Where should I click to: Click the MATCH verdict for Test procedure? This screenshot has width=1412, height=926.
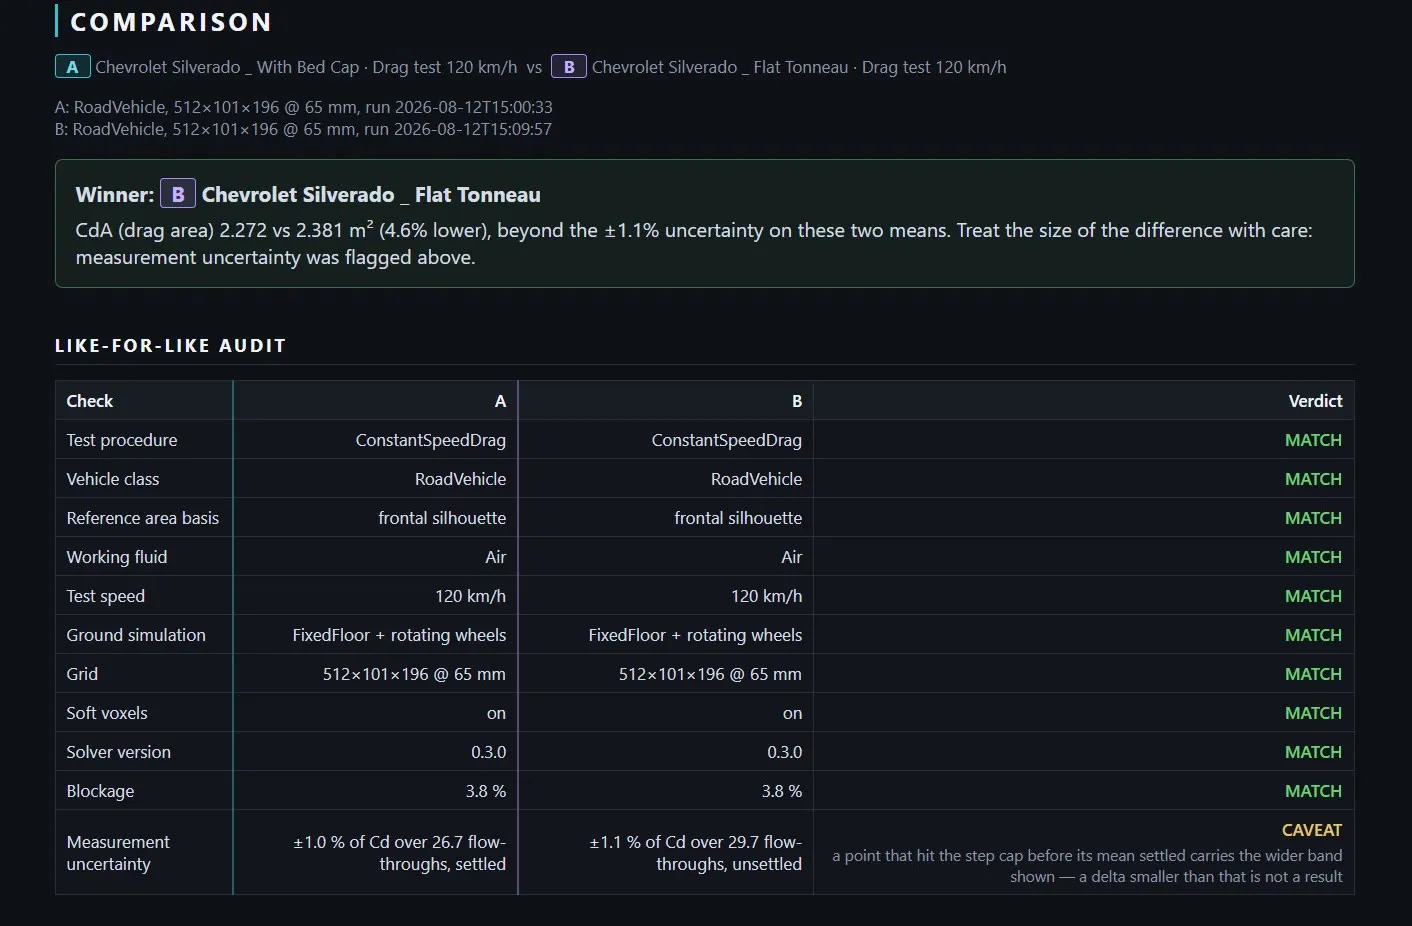1313,440
